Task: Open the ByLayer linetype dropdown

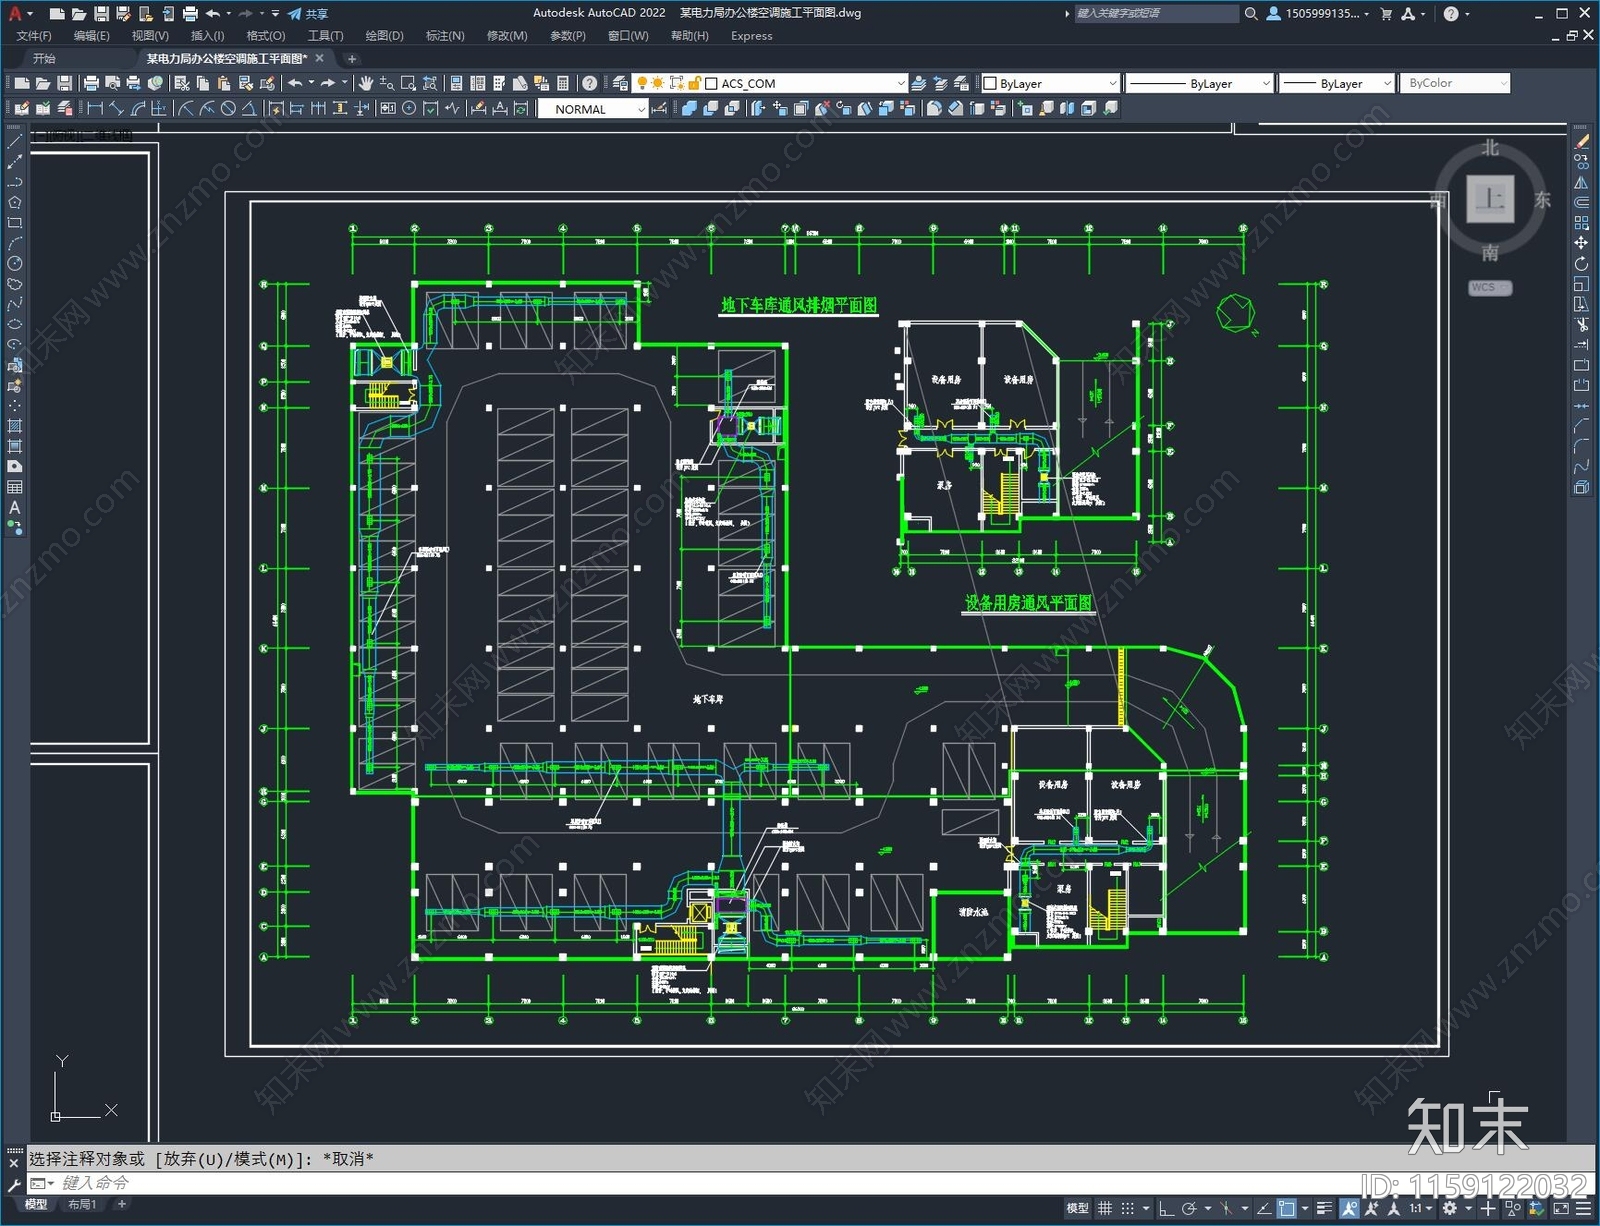Action: coord(1266,83)
